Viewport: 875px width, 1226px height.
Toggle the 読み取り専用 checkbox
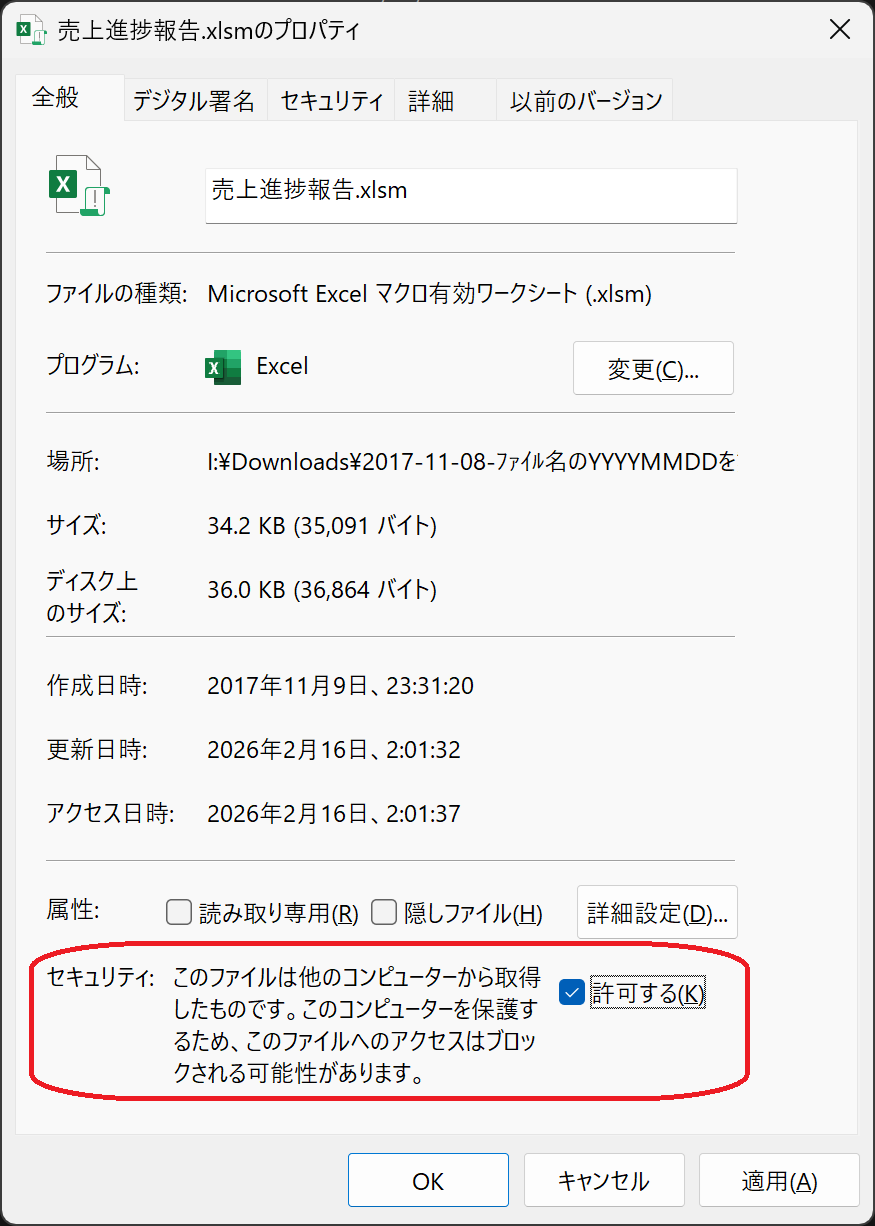[179, 912]
